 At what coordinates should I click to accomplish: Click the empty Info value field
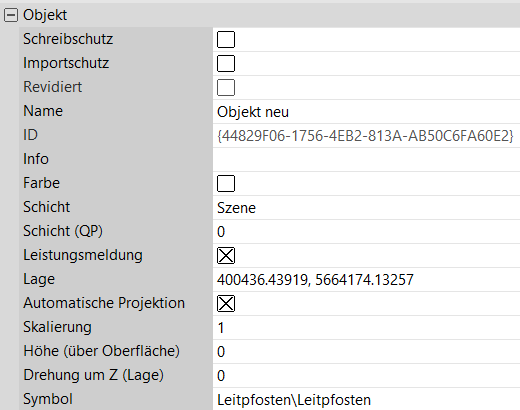(366, 160)
